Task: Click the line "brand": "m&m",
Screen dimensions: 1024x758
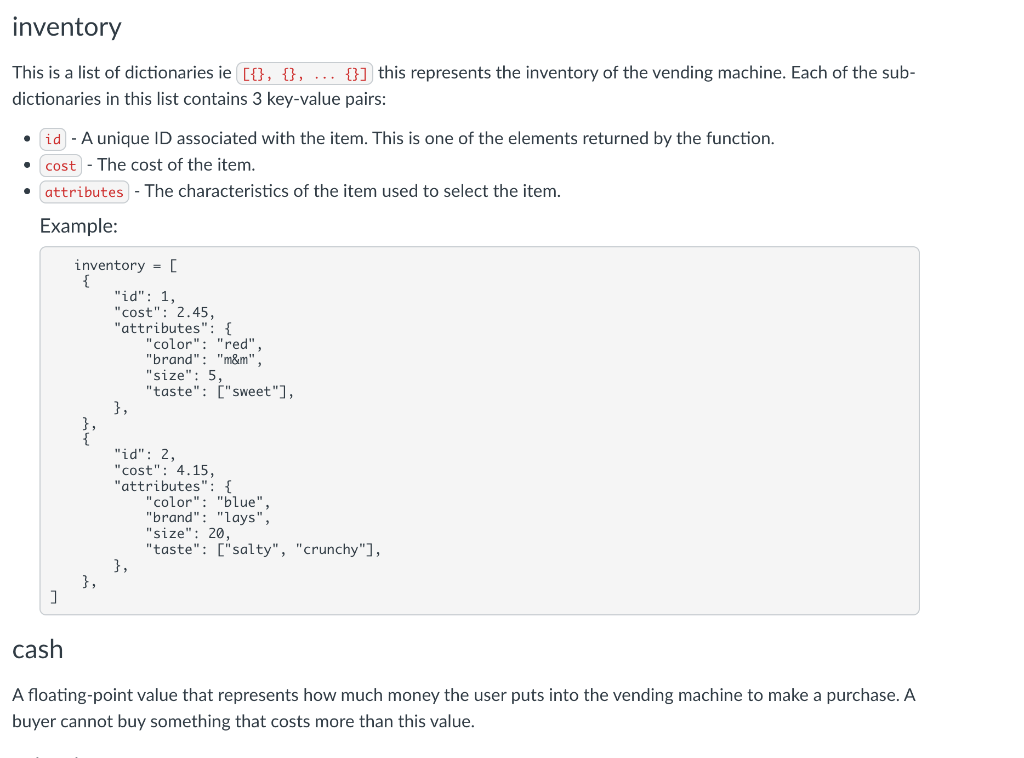Action: [204, 360]
